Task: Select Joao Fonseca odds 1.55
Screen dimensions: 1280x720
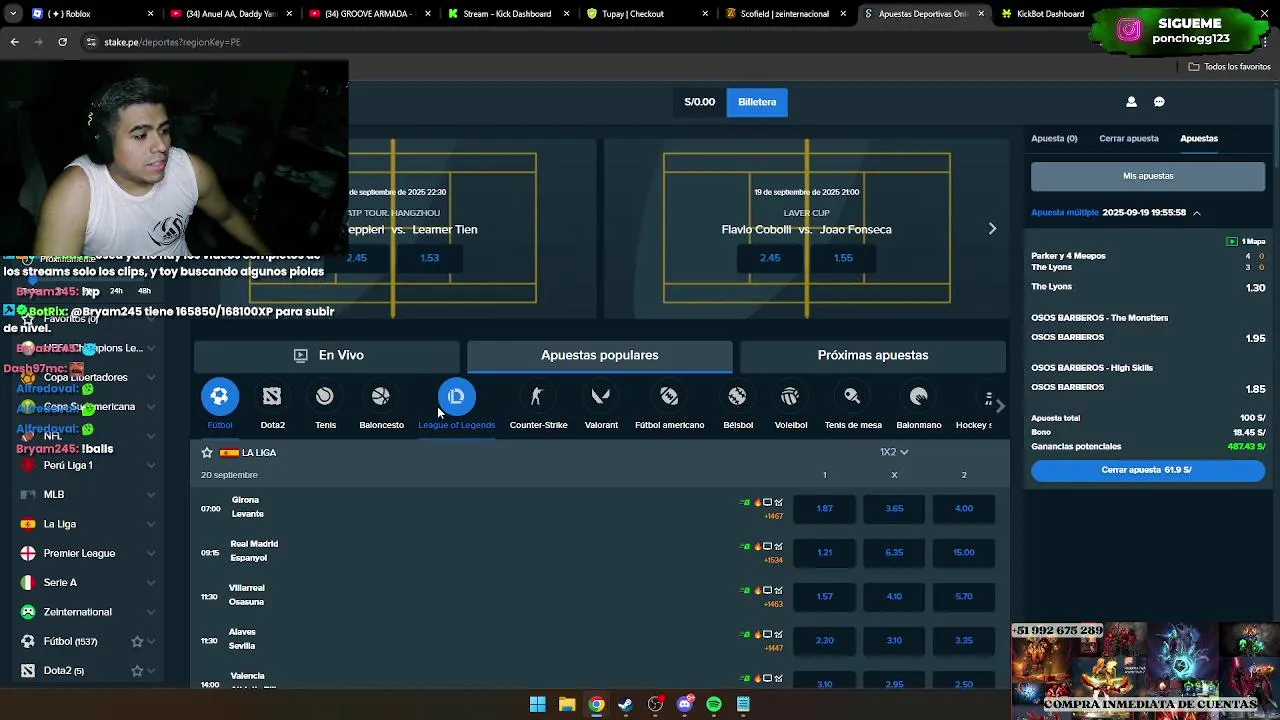Action: click(x=843, y=258)
